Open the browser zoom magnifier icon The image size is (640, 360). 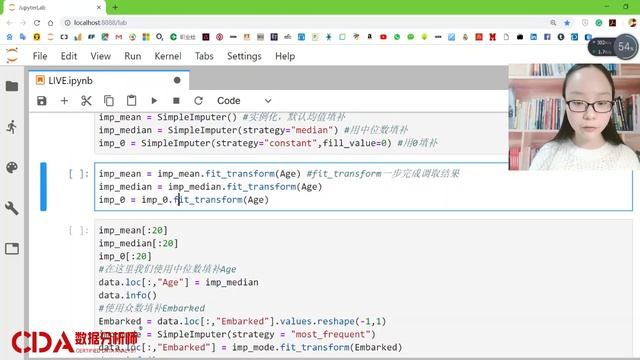pyautogui.click(x=553, y=23)
